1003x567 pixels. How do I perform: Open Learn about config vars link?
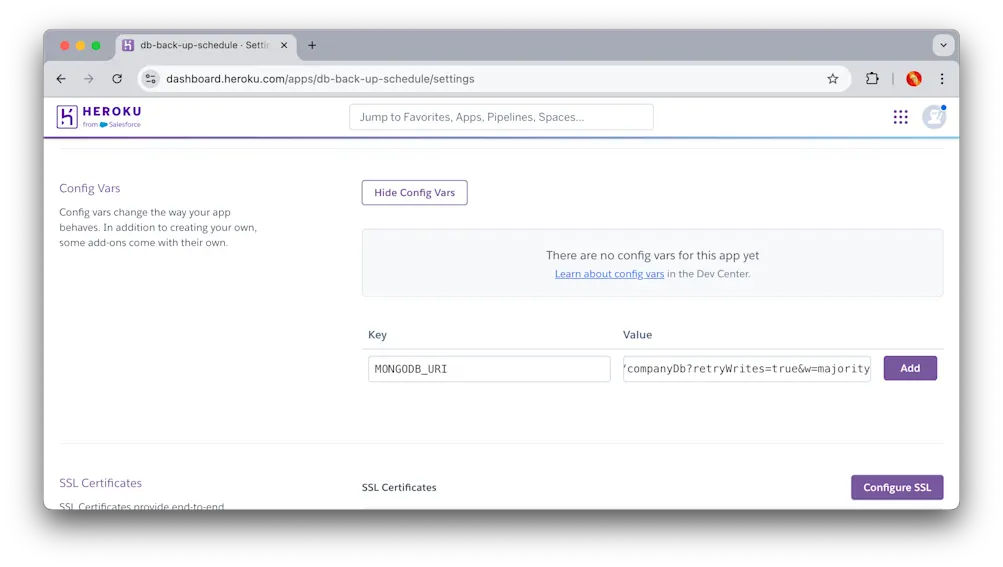[609, 274]
